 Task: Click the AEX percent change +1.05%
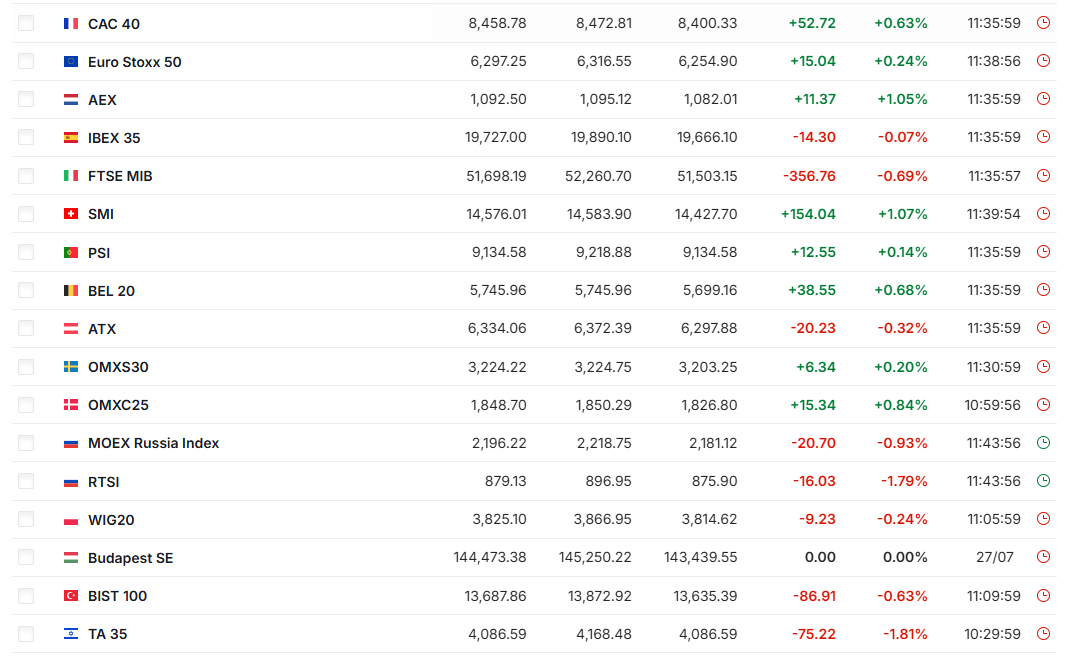click(902, 100)
